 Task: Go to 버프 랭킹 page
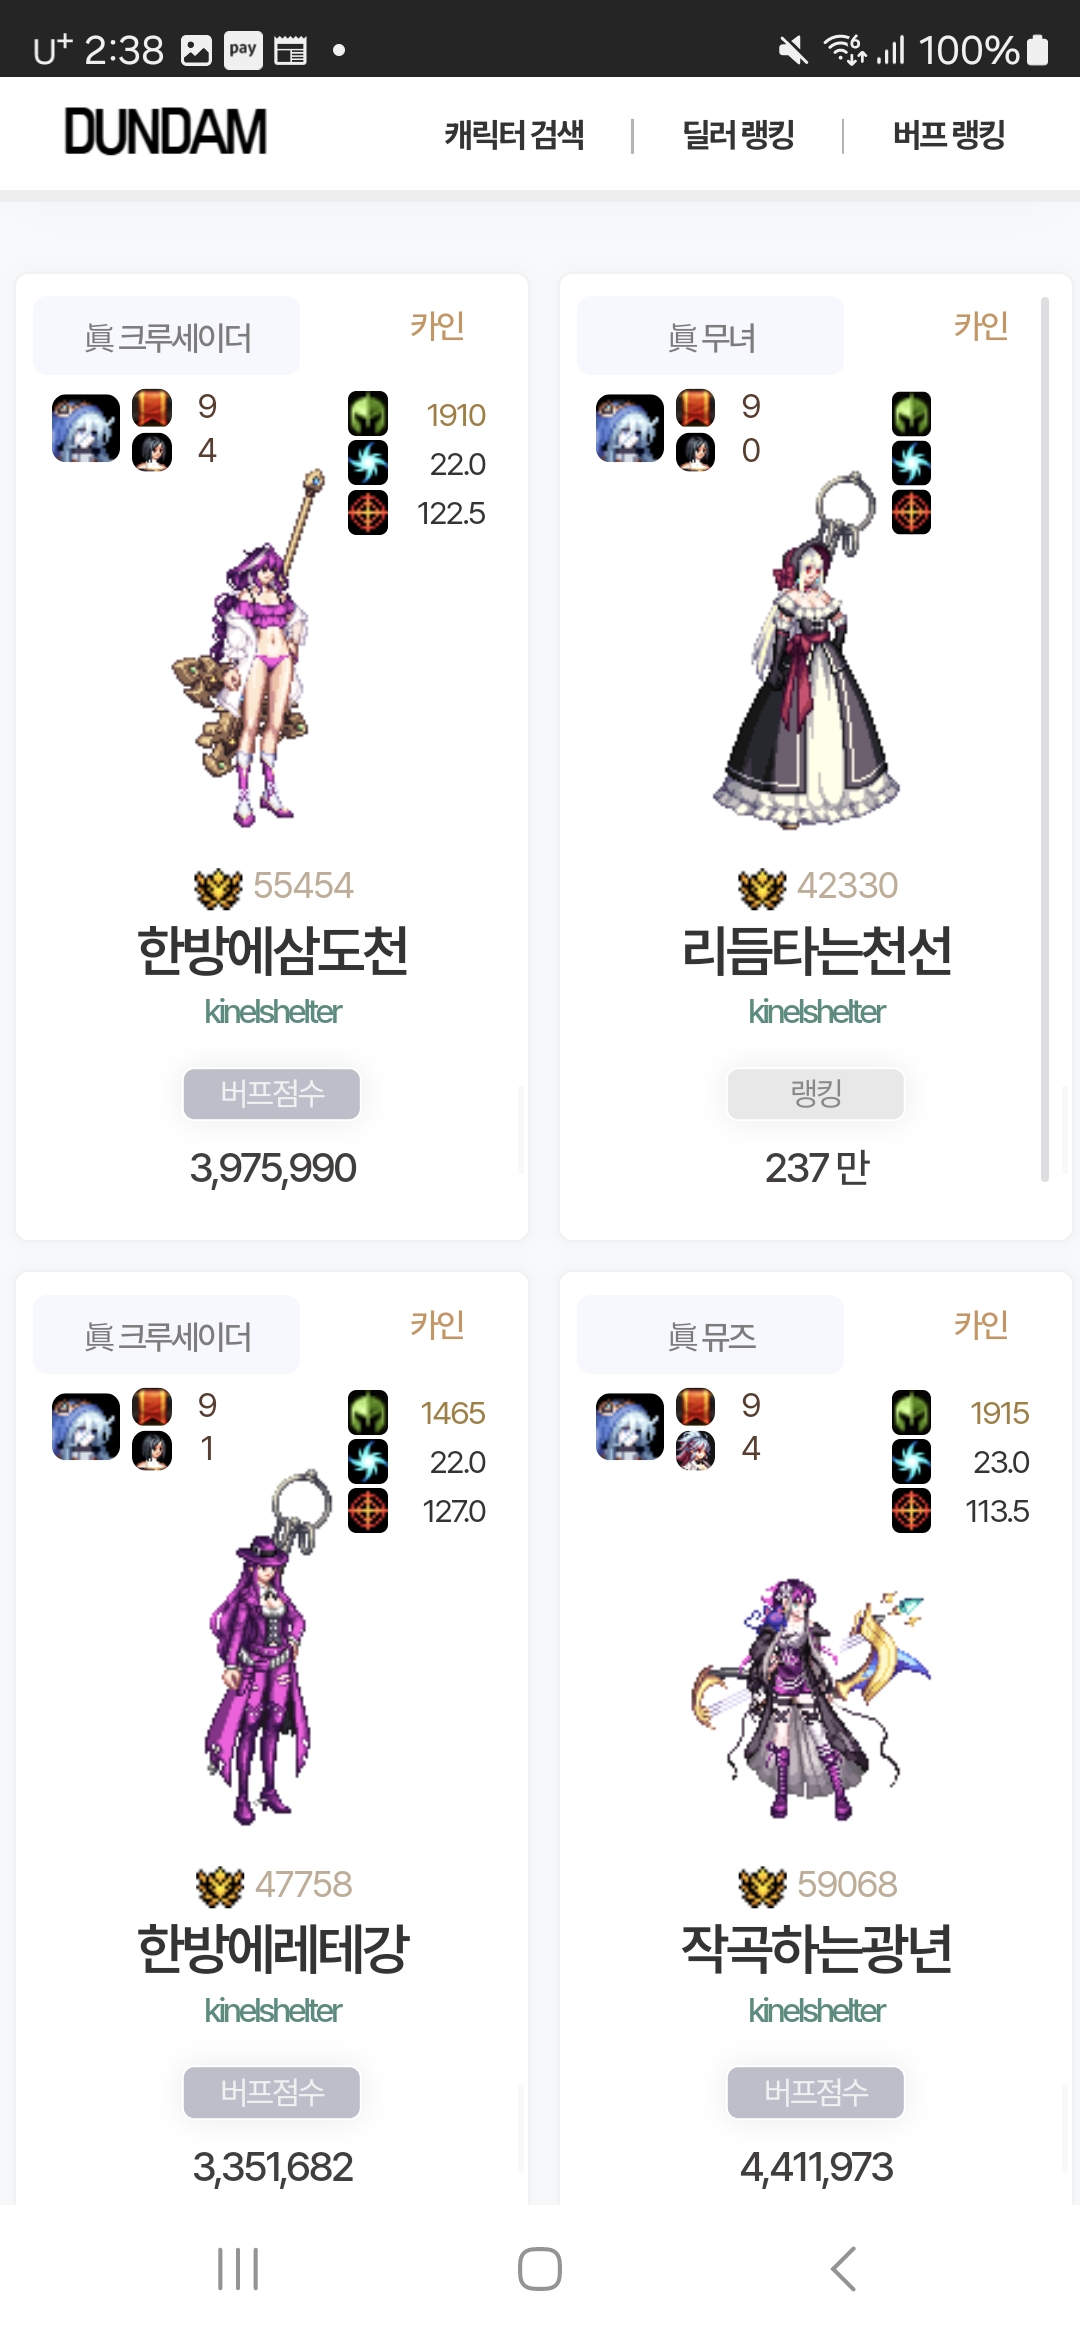pos(949,134)
